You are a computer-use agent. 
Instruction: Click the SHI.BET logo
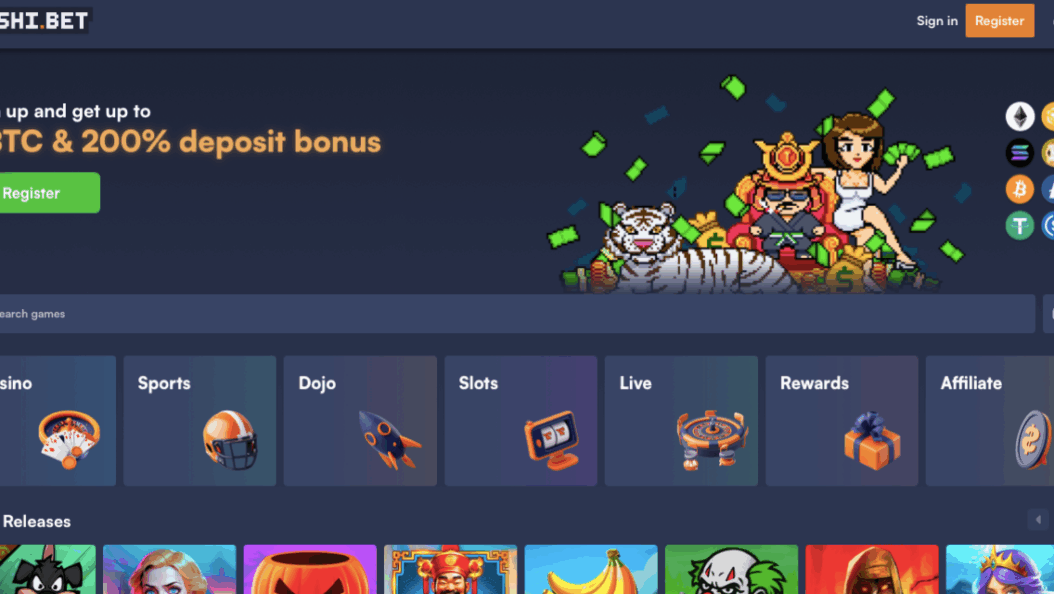(44, 21)
